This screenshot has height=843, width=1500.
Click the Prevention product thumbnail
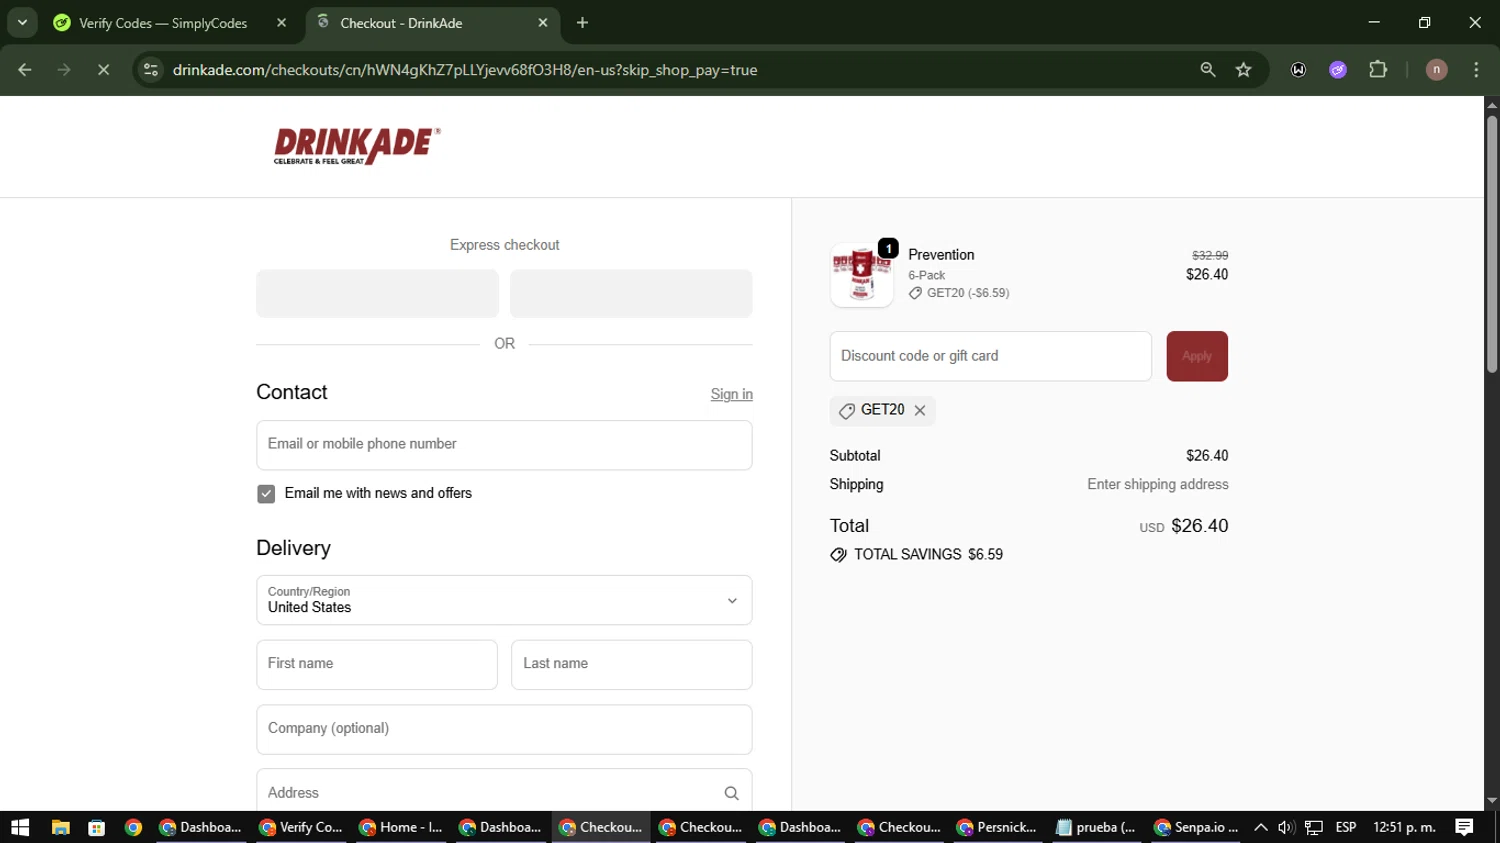[x=862, y=275]
